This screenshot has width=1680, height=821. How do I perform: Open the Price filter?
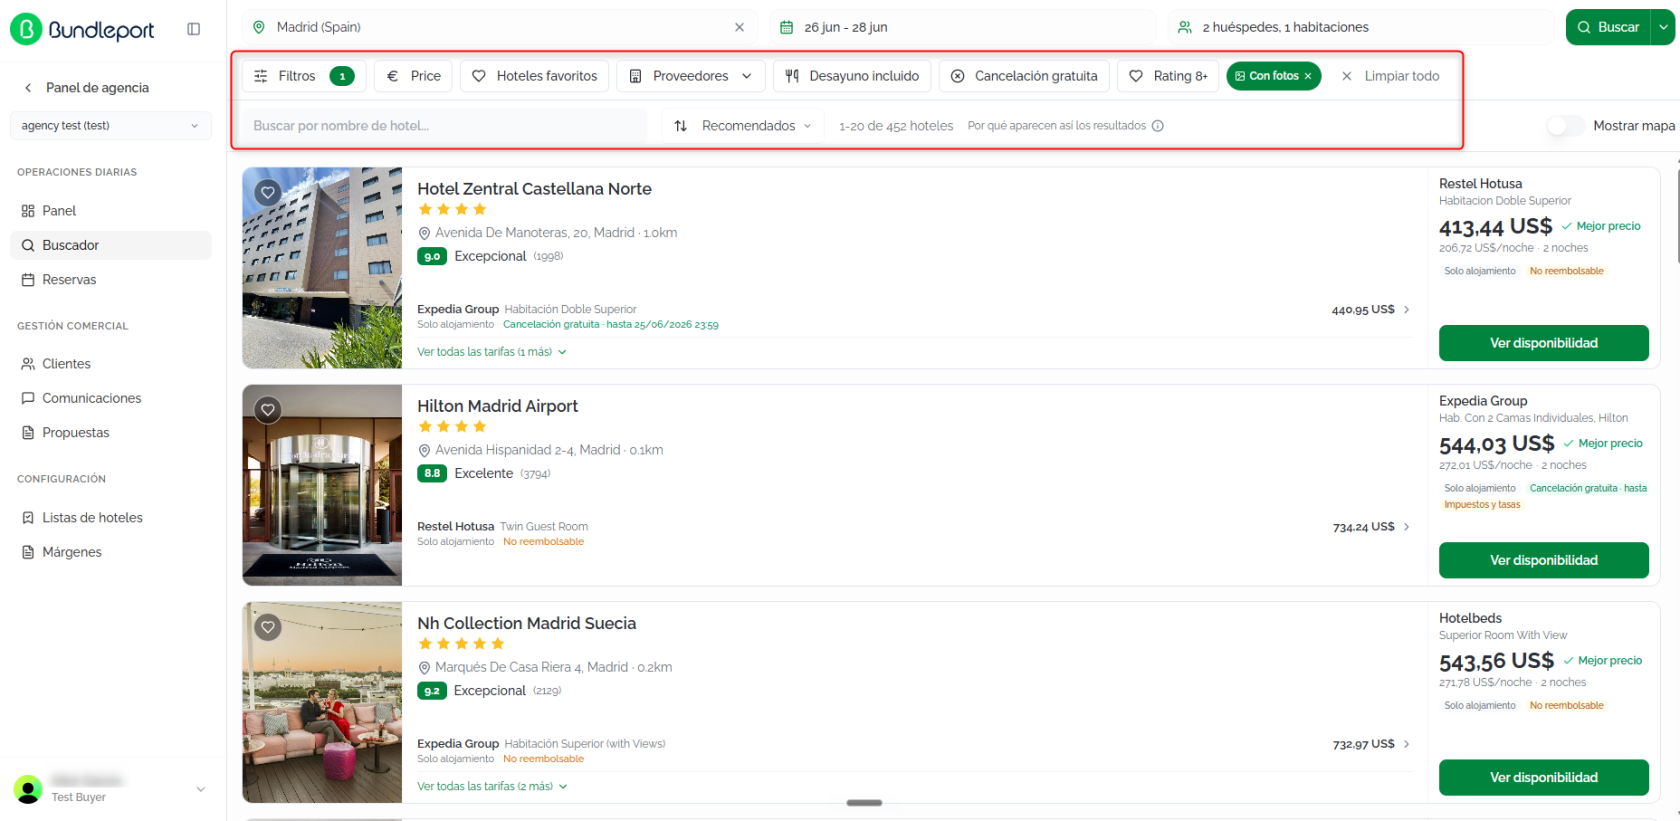(414, 76)
